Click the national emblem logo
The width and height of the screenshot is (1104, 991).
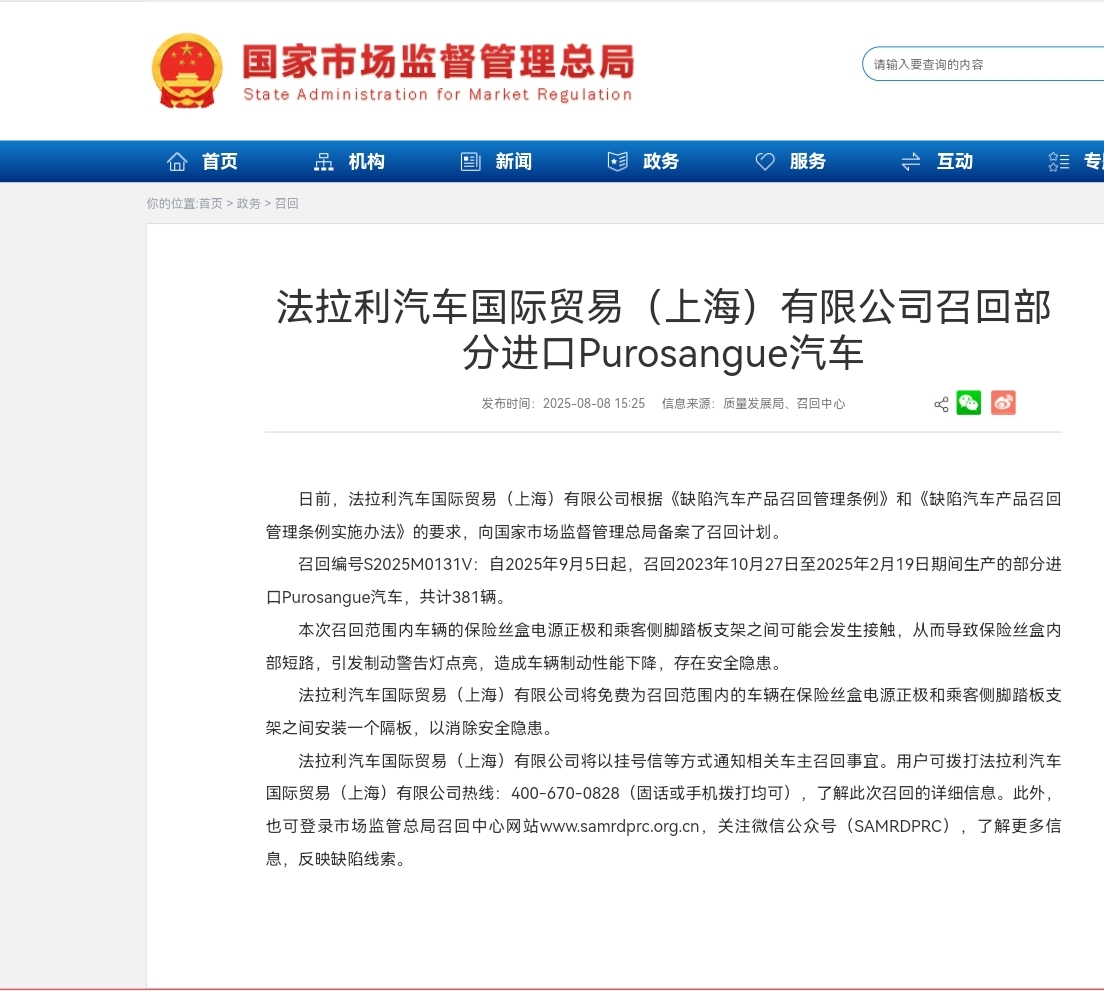click(x=187, y=70)
